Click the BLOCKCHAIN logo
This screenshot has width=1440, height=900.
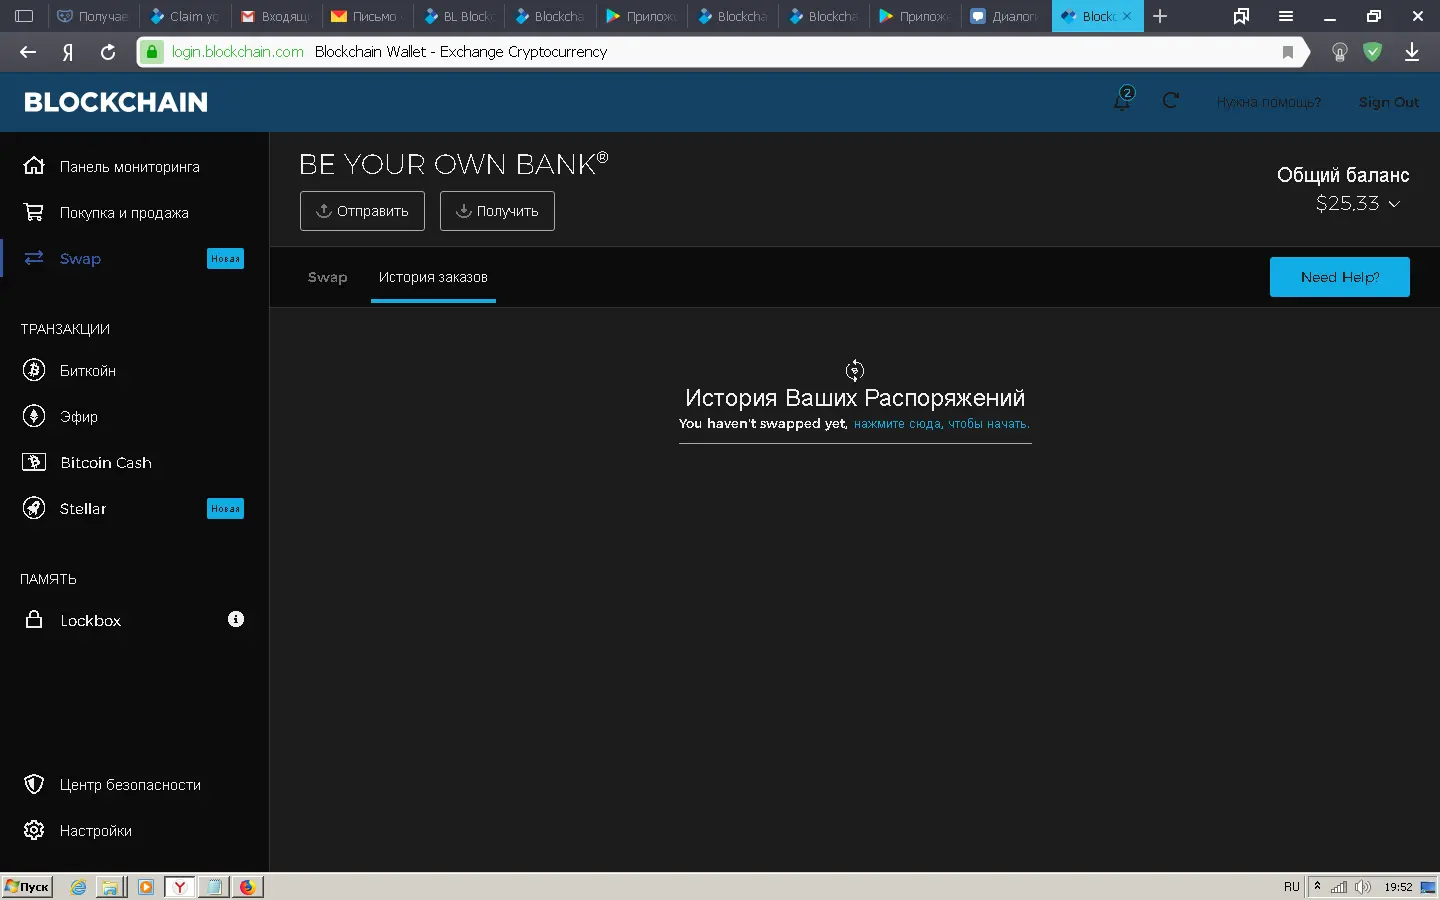pyautogui.click(x=116, y=102)
